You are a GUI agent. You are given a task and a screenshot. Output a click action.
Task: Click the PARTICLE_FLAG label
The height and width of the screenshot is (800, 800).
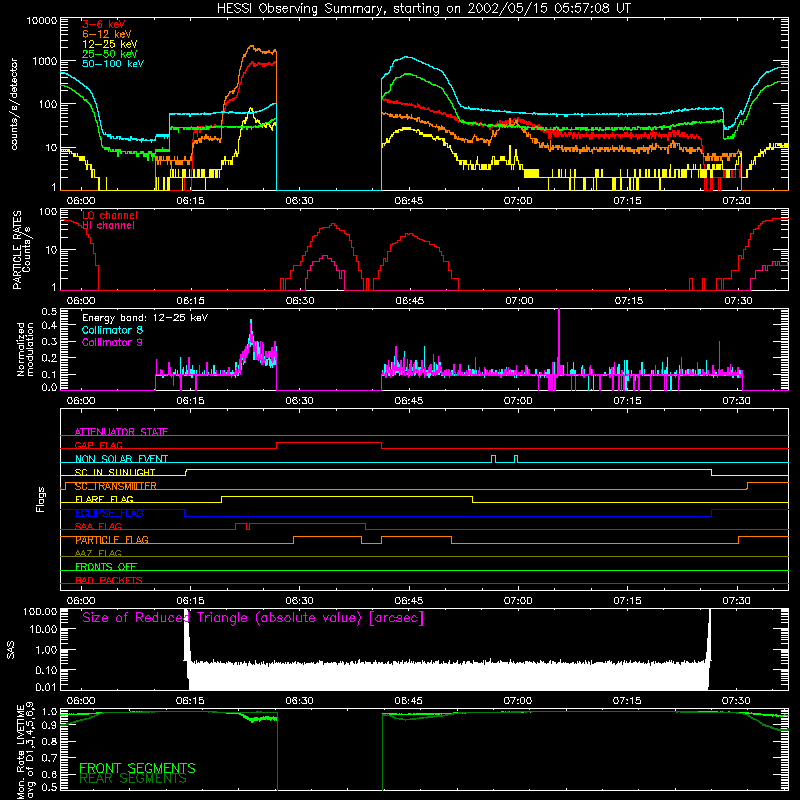click(x=112, y=540)
